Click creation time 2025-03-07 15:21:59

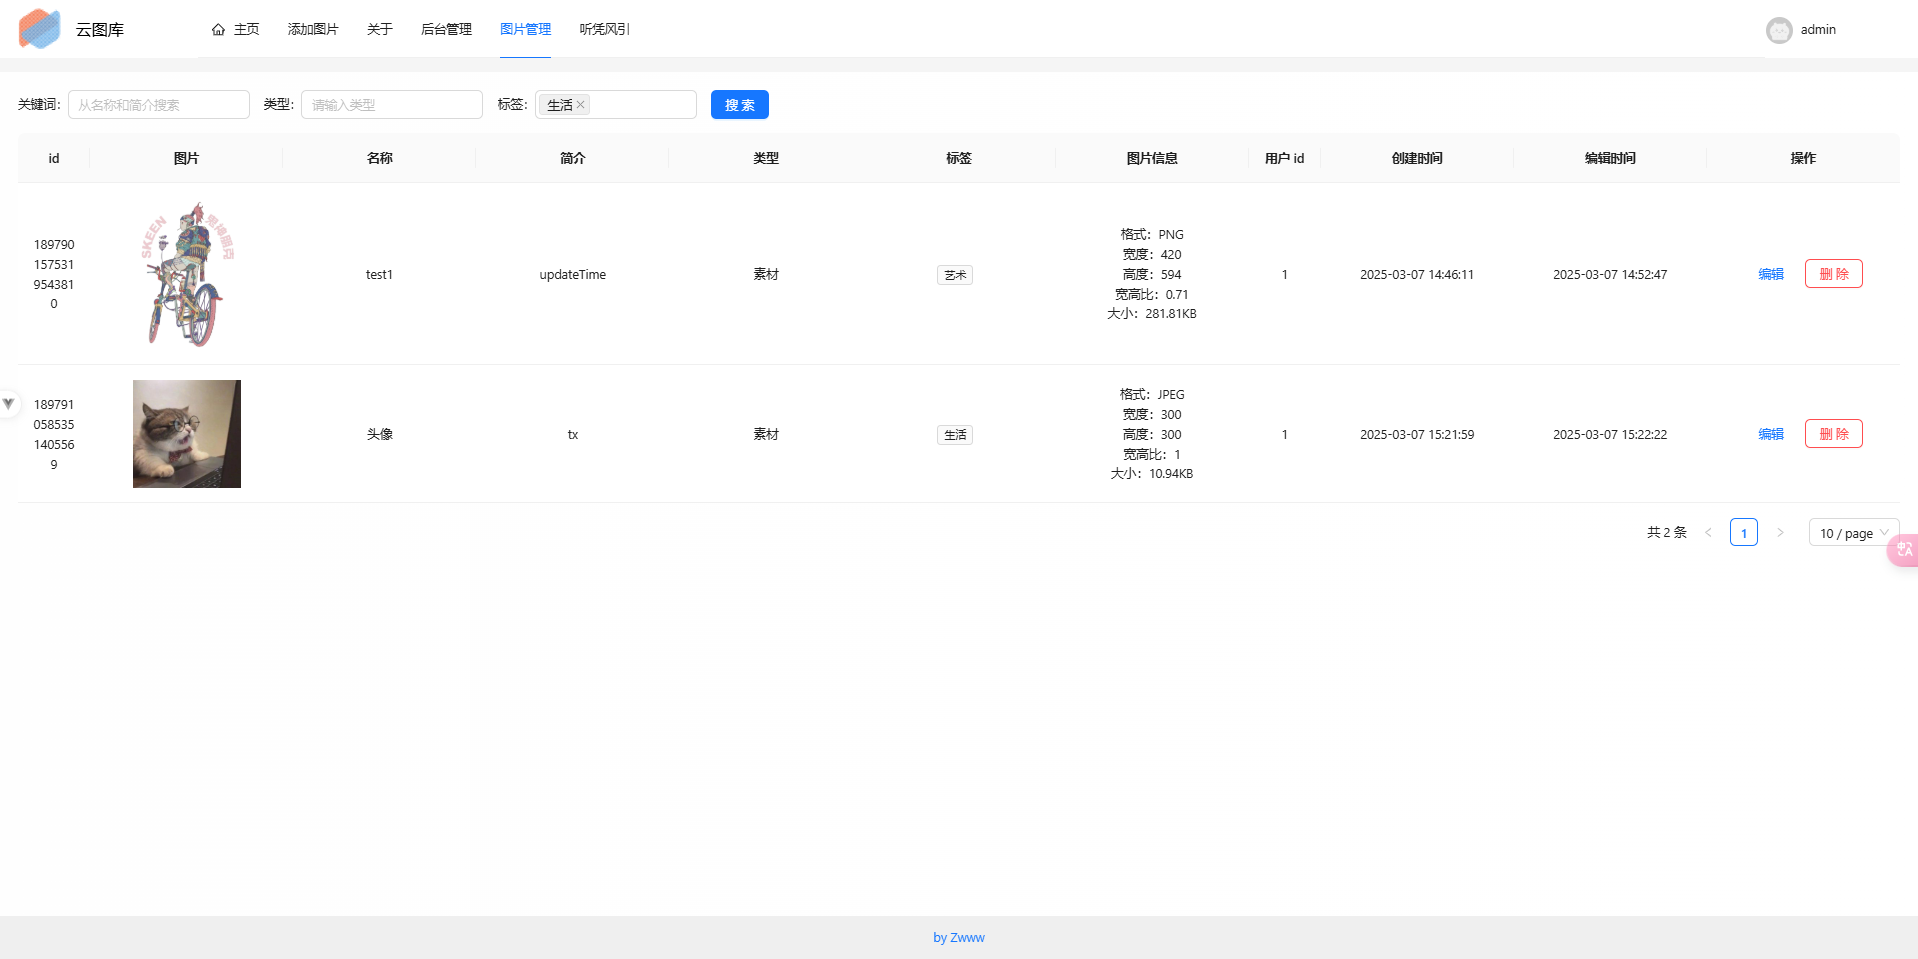point(1417,434)
